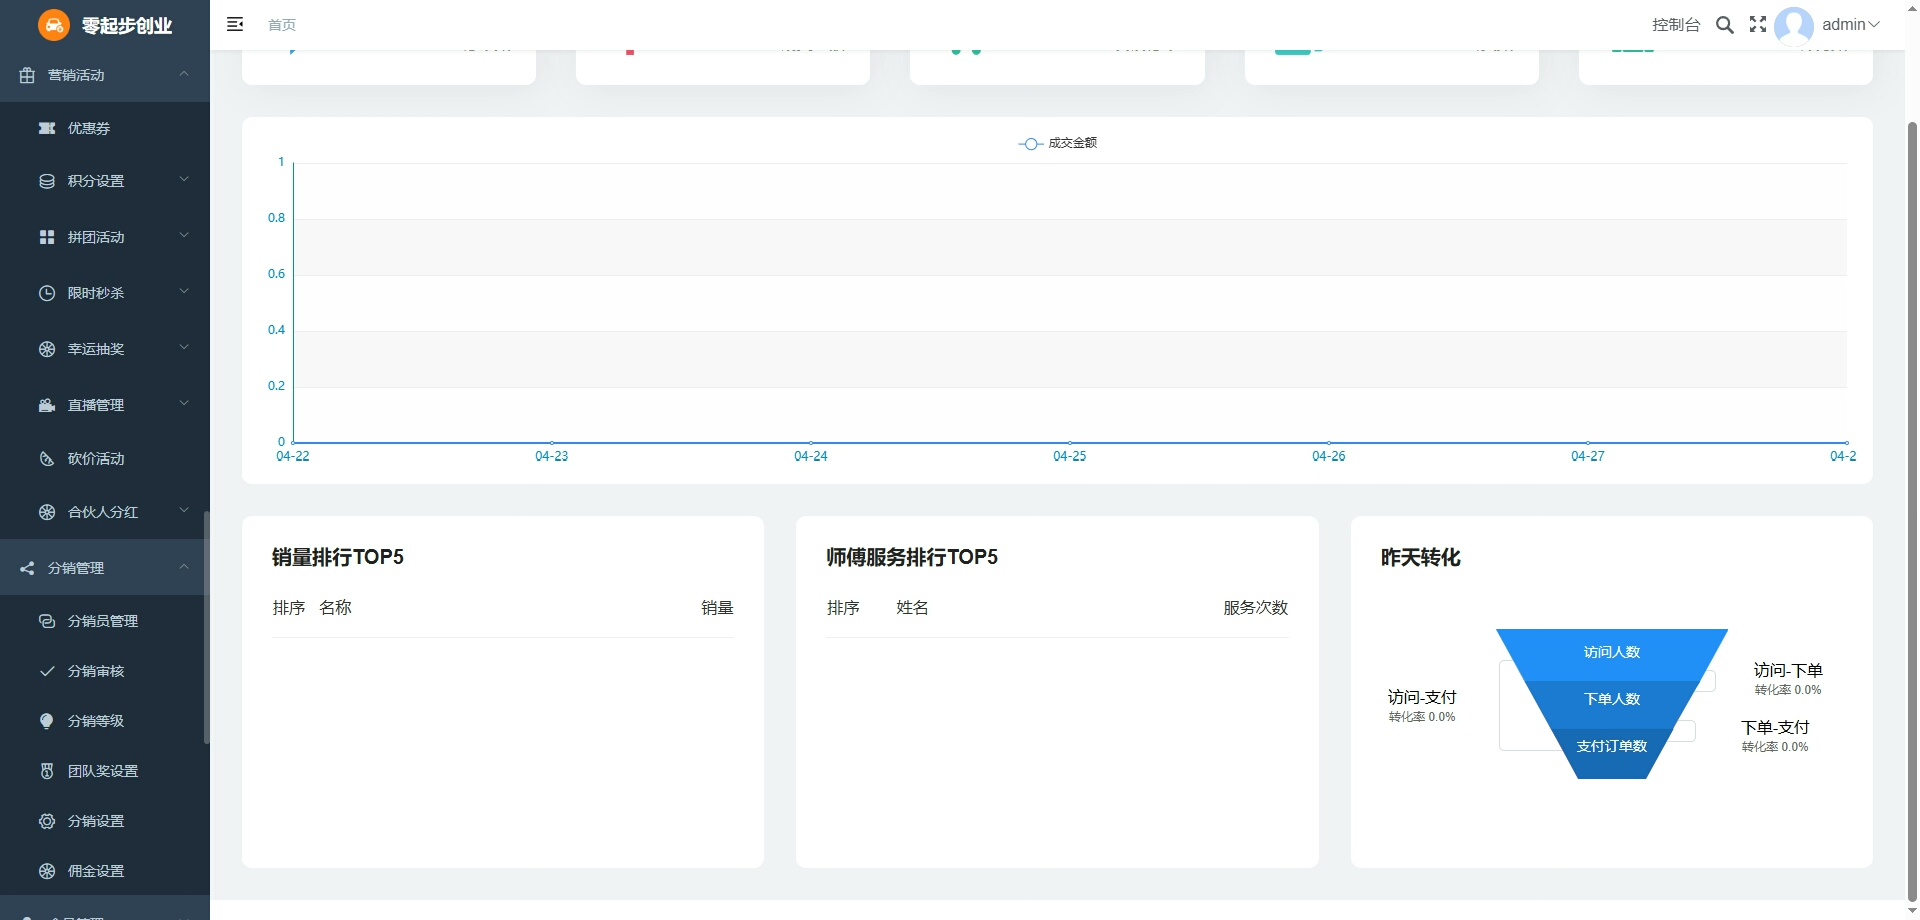Toggle 成交金额 legend series visibility
Screen dimensions: 1920x920
1058,143
